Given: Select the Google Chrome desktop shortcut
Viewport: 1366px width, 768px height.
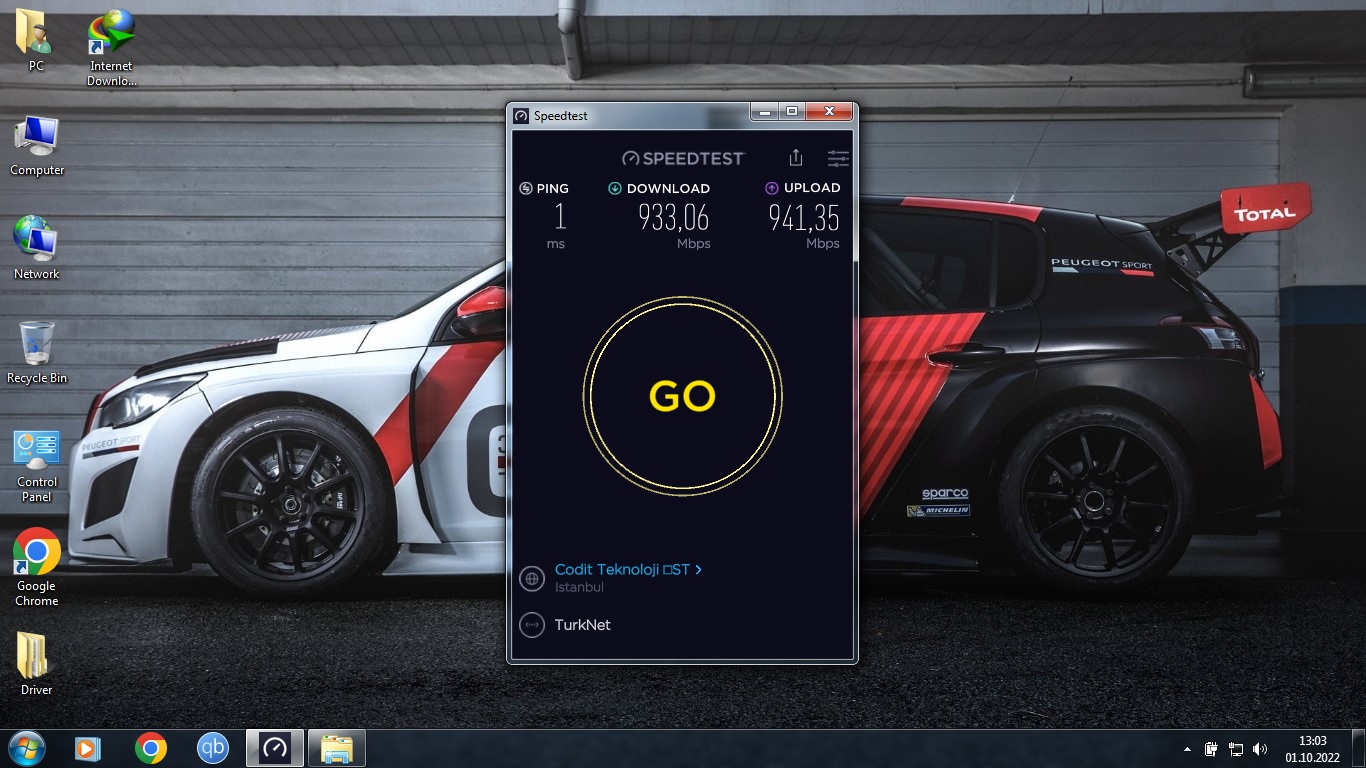Looking at the screenshot, I should click(x=37, y=567).
